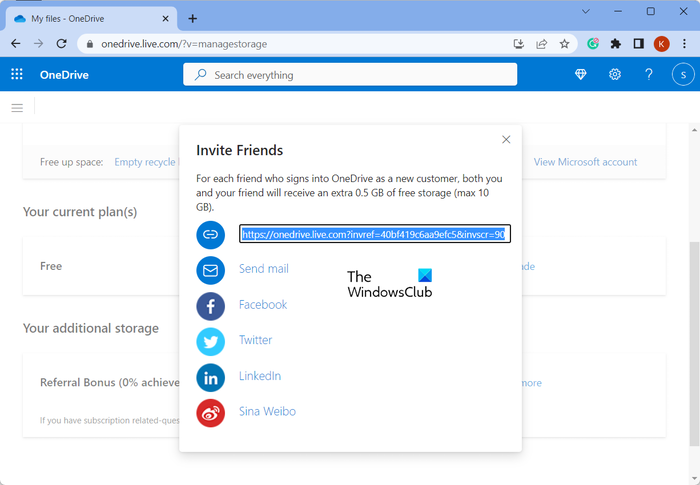This screenshot has width=700, height=485.
Task: Open the Premium diamond icon
Action: point(580,74)
